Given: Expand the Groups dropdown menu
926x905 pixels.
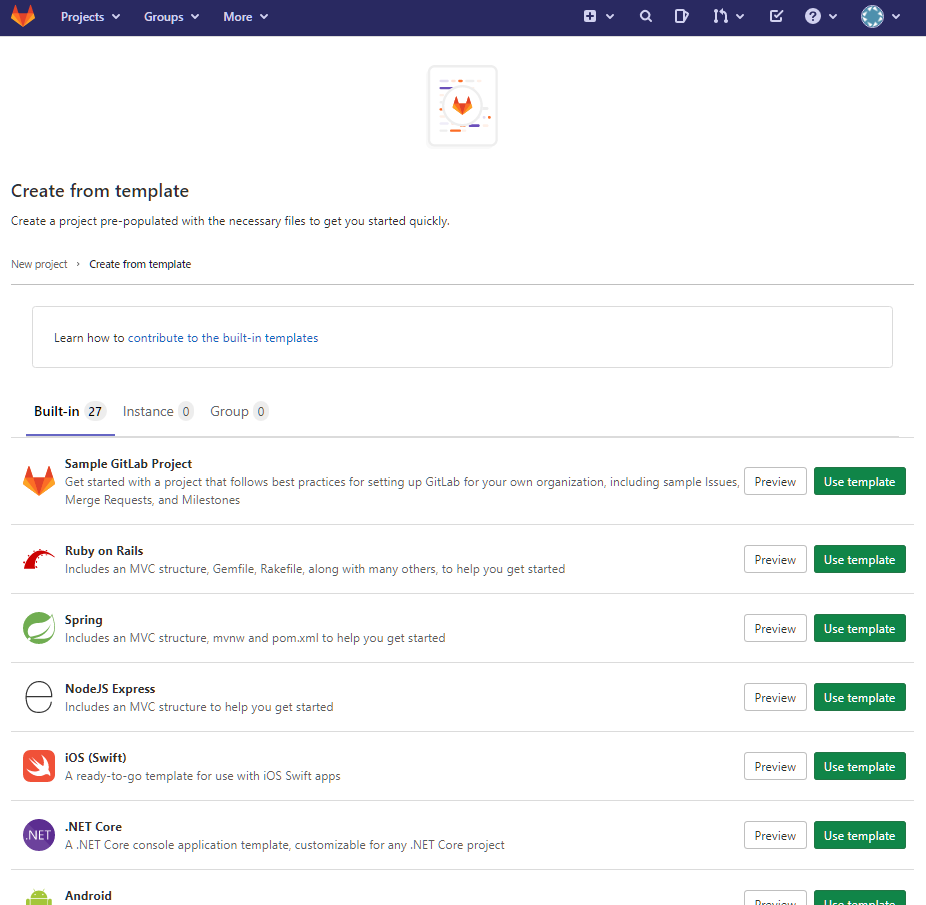Looking at the screenshot, I should [171, 17].
